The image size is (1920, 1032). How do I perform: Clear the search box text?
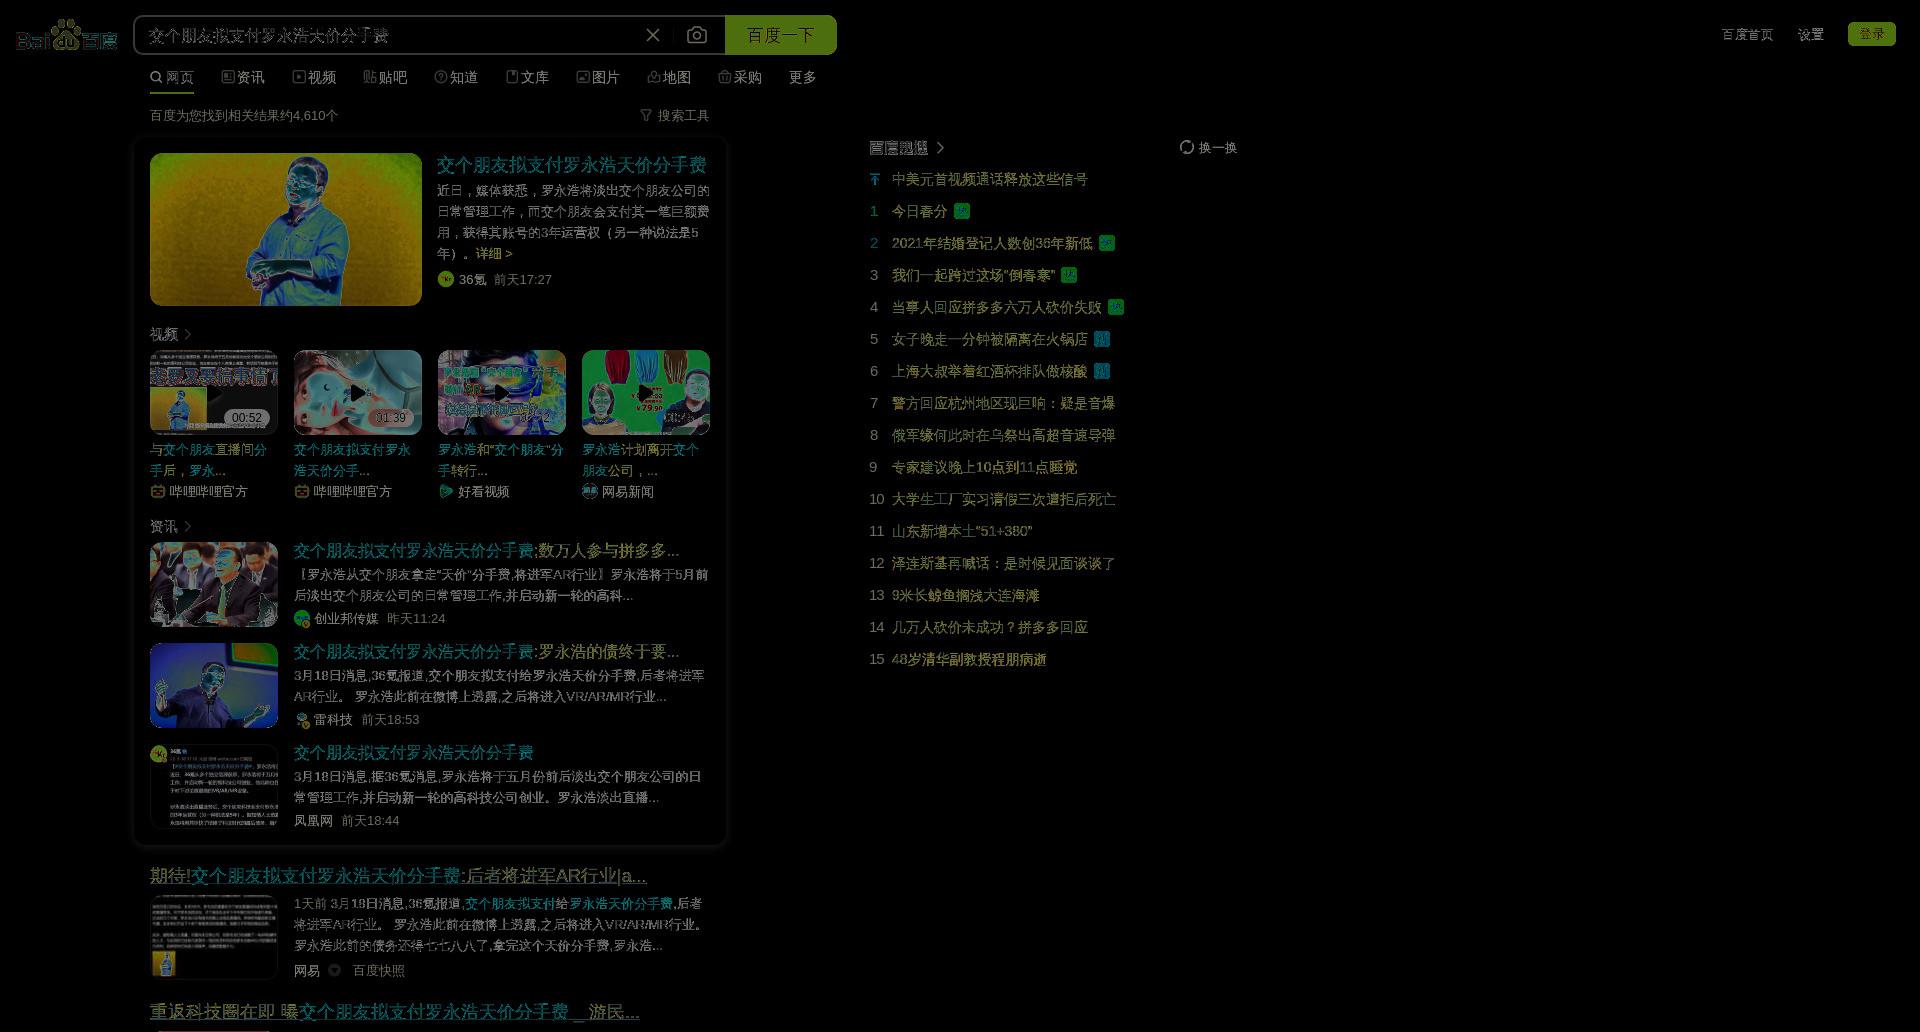(653, 35)
